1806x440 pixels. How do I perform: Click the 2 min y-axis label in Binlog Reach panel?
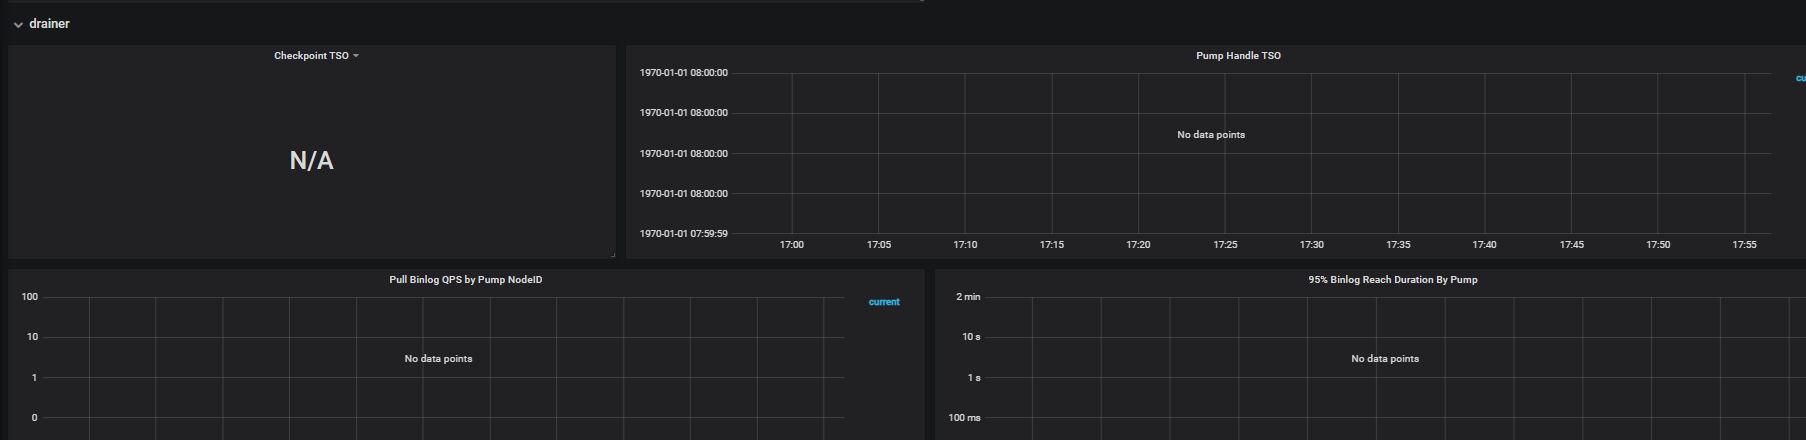click(968, 297)
